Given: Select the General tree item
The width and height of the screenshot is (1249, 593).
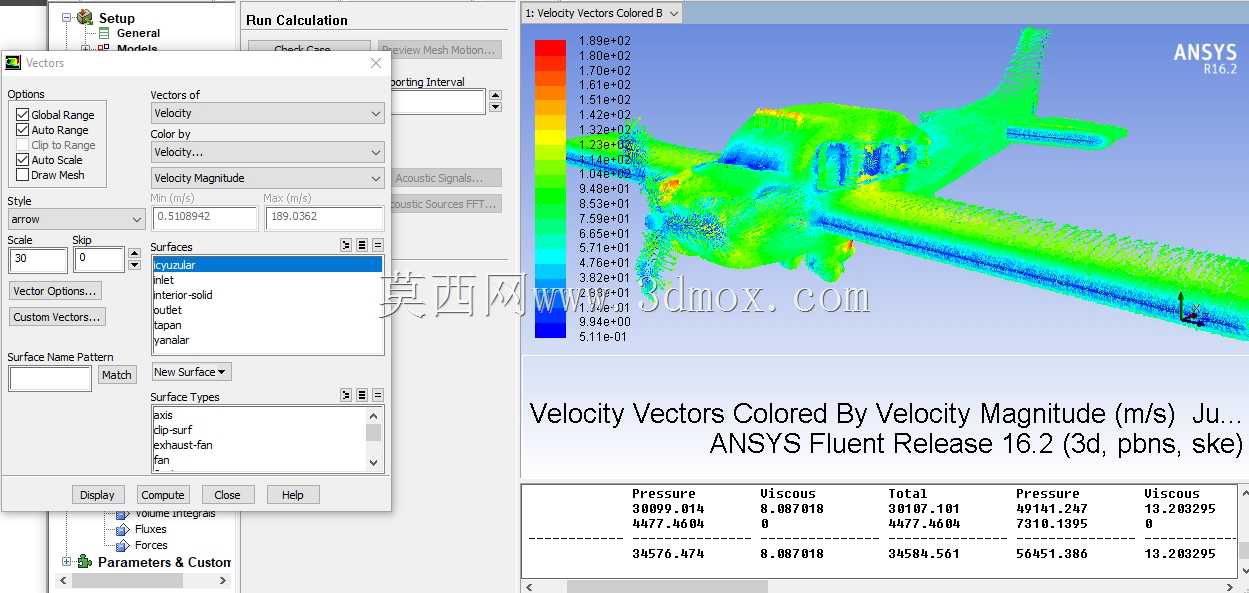Looking at the screenshot, I should pos(138,33).
